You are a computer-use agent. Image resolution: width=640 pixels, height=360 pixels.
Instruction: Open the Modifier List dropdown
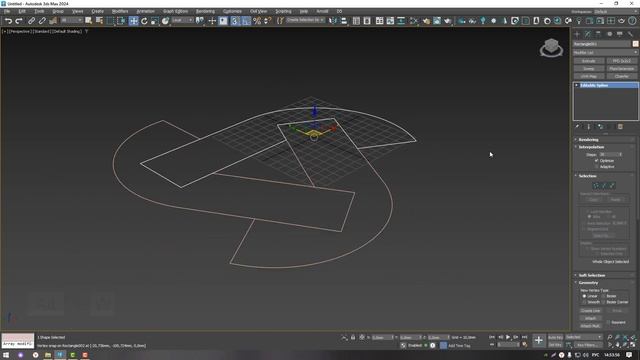click(x=605, y=53)
